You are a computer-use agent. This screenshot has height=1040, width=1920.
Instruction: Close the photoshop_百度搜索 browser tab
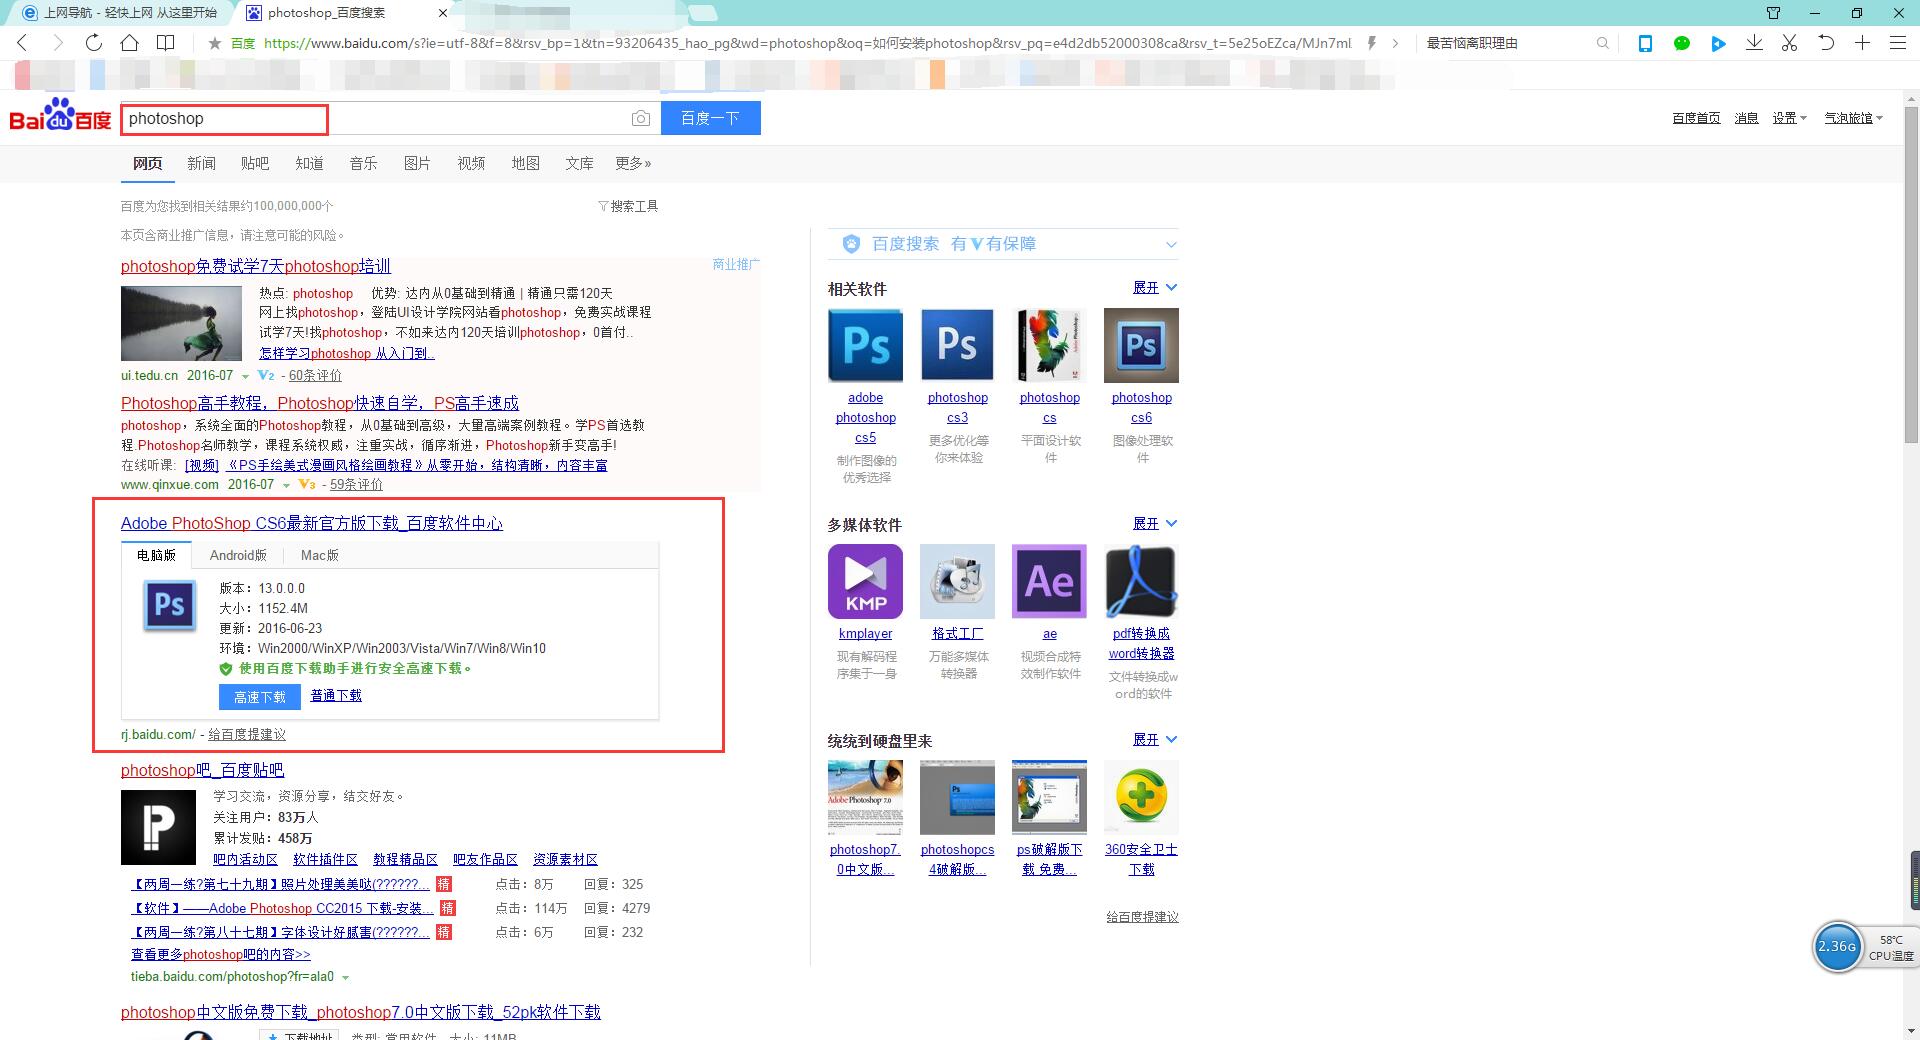coord(443,13)
